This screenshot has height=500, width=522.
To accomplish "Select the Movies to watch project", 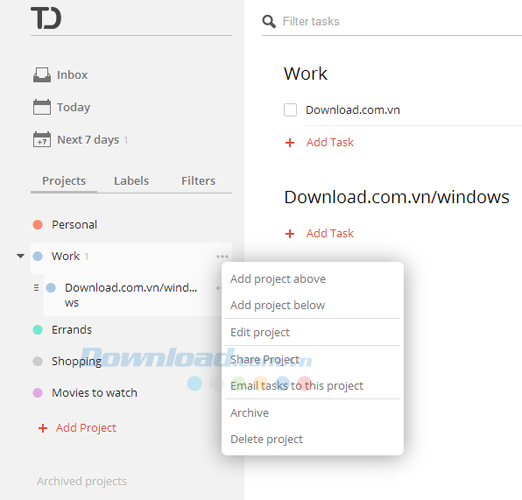I will pos(94,393).
